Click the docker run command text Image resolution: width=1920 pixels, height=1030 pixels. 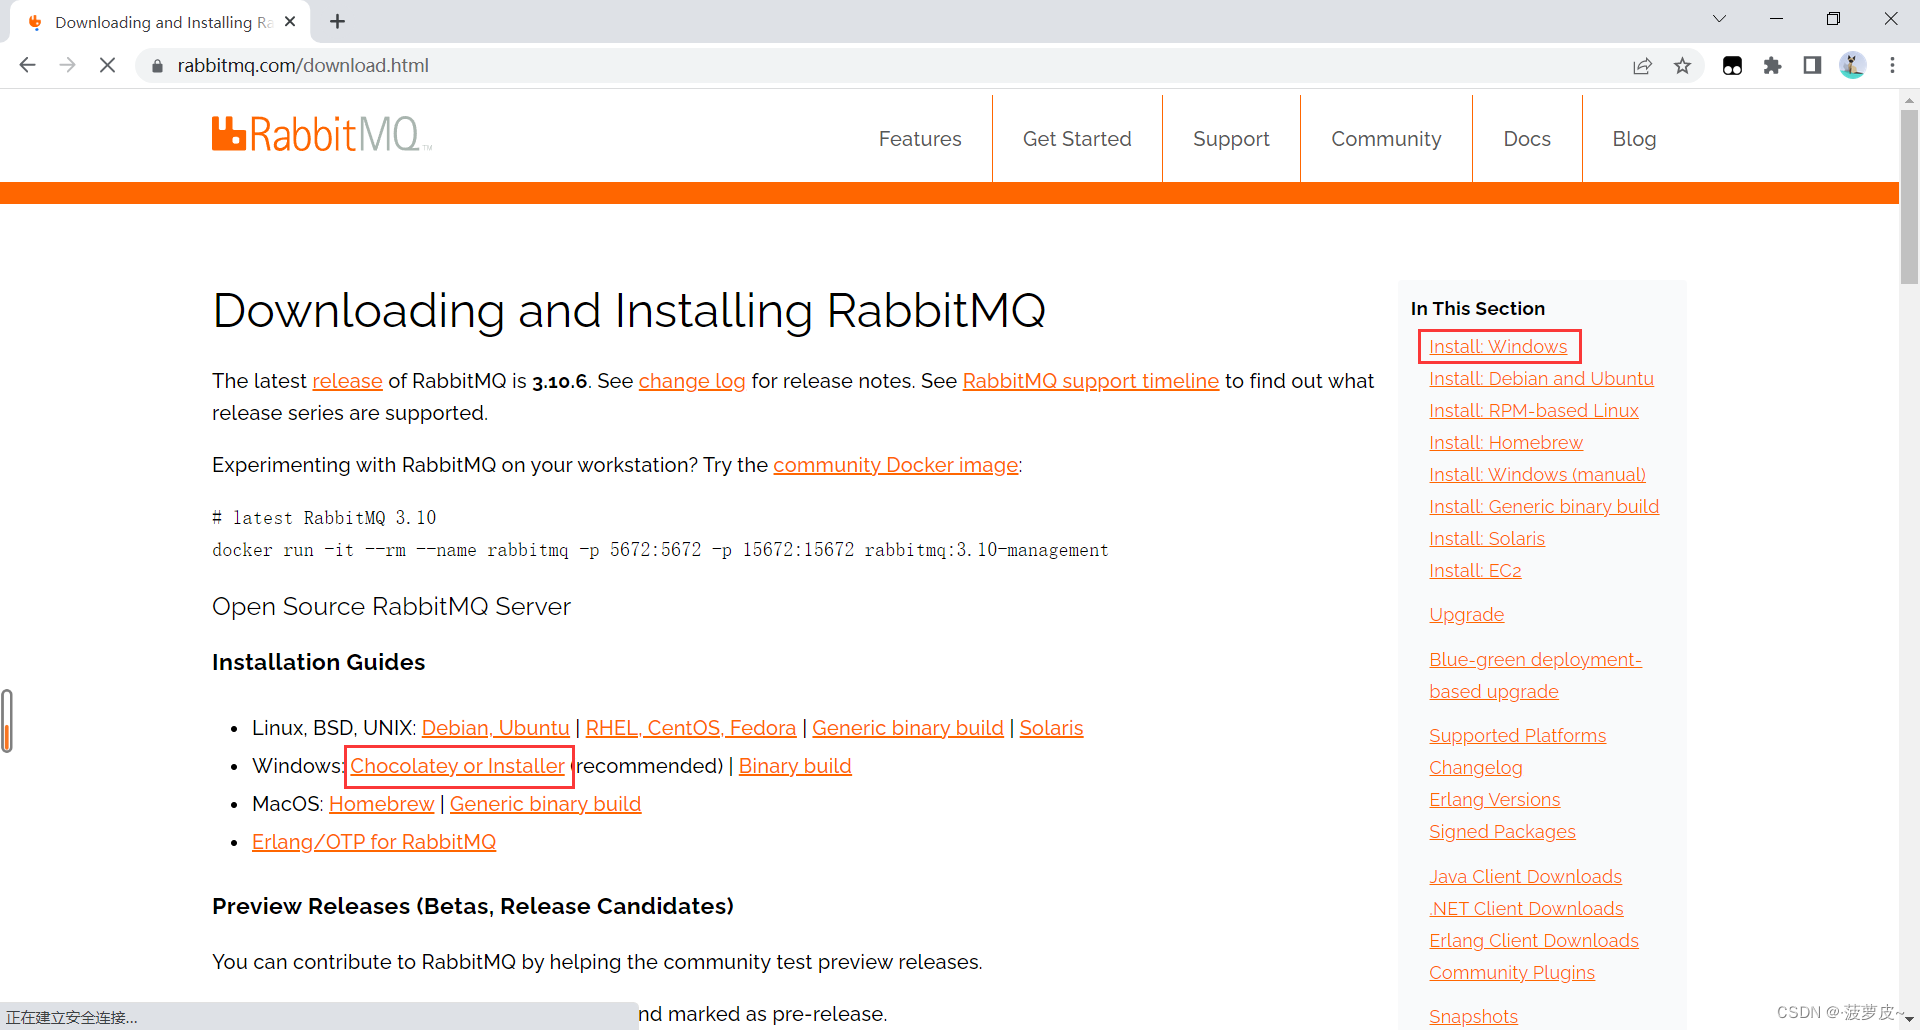[x=660, y=550]
